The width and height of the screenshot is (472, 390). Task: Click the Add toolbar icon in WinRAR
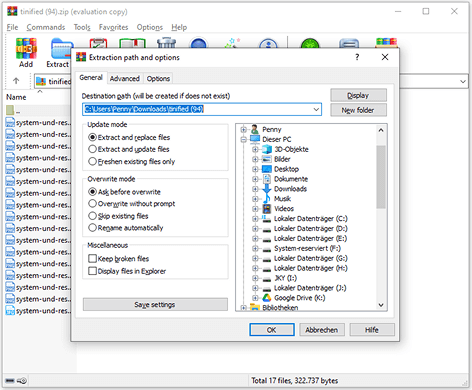tap(26, 48)
